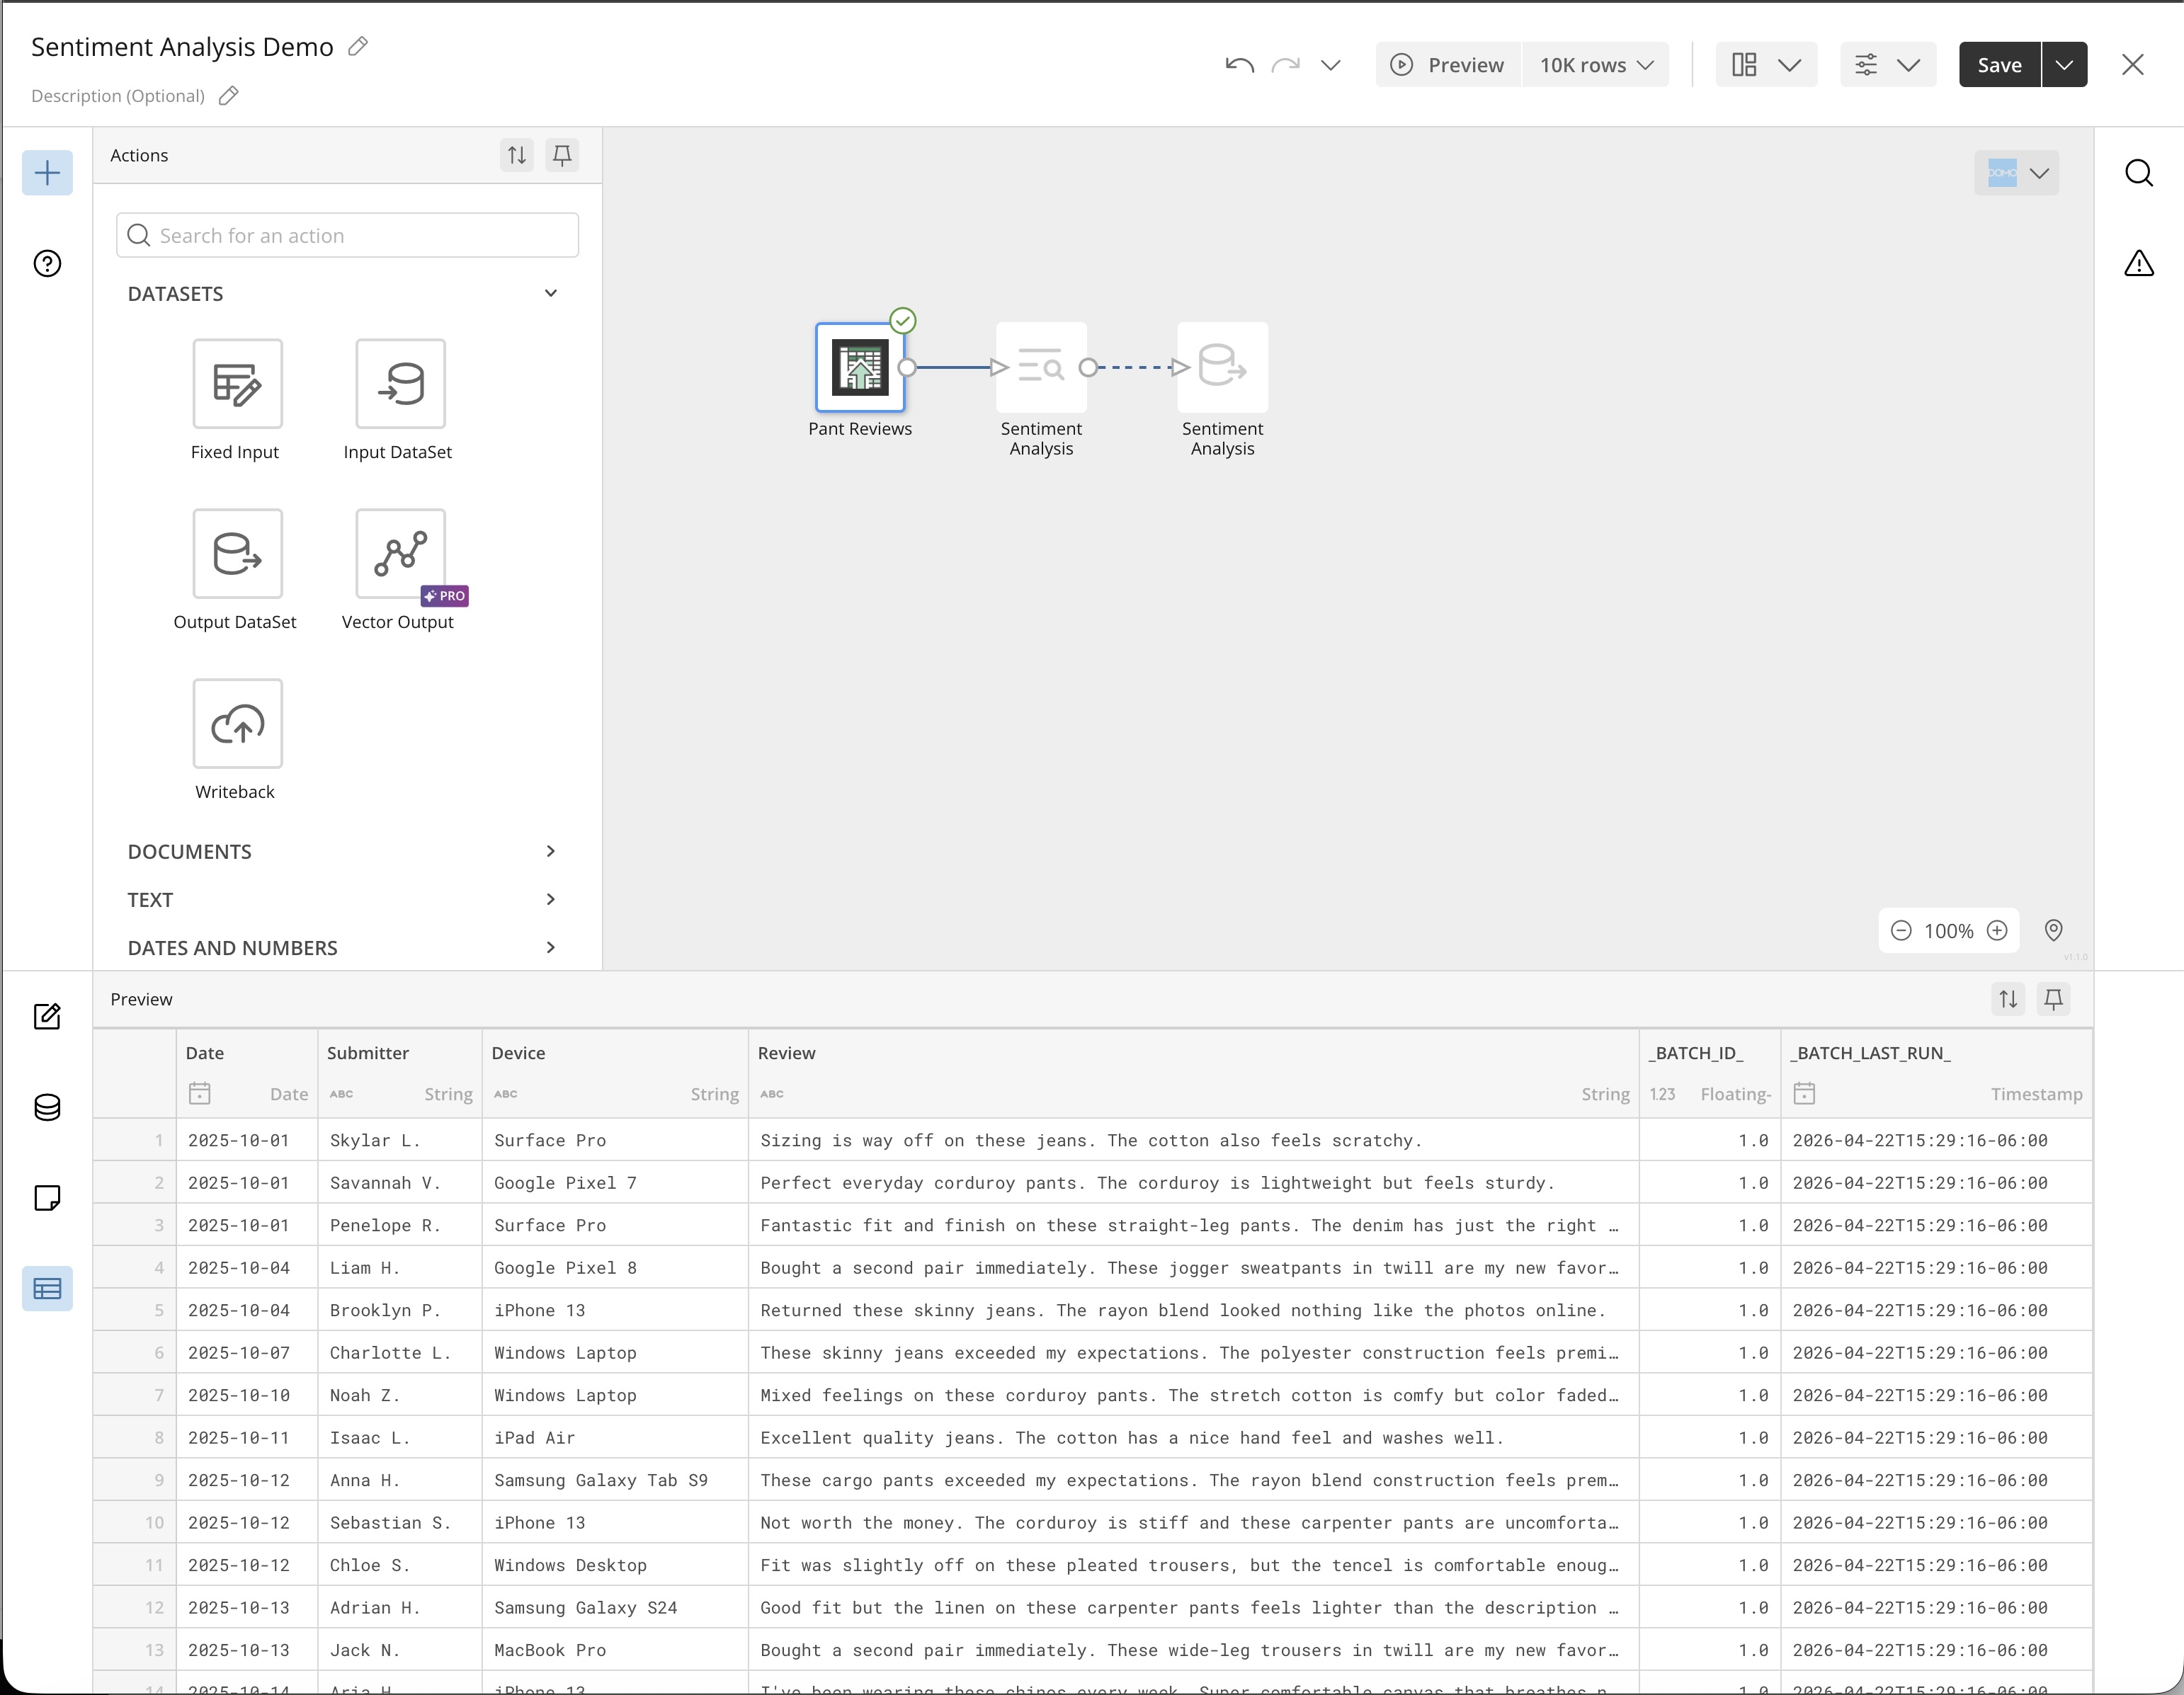Select the Sentiment Analysis output dataset node
The image size is (2184, 1695).
(x=1222, y=367)
